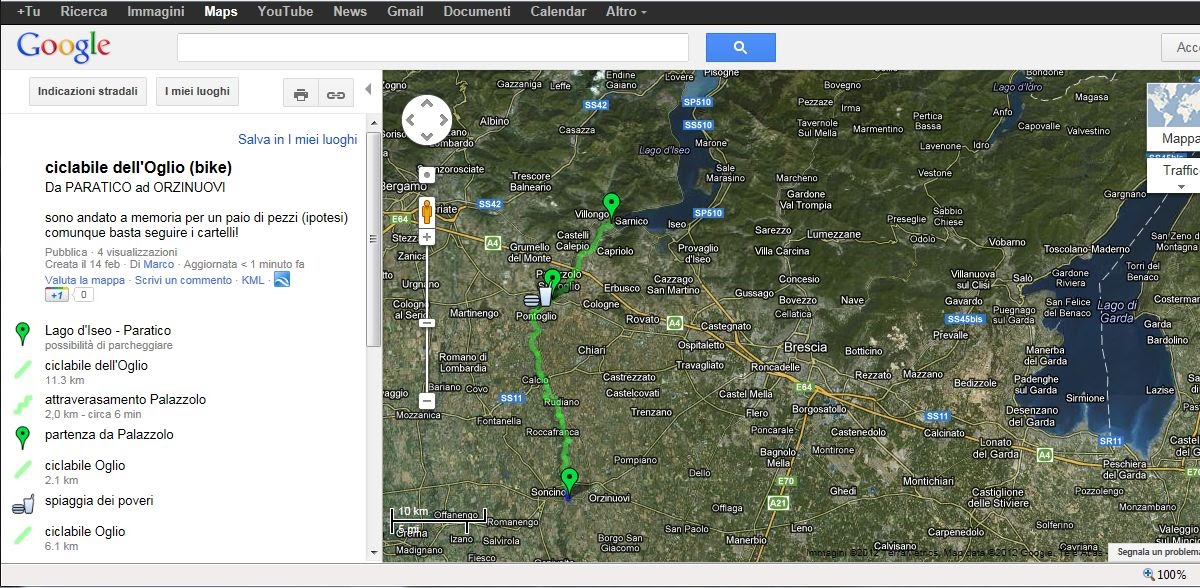Click the Google Earth view icon next to KML
1200x588 pixels.
pos(282,280)
